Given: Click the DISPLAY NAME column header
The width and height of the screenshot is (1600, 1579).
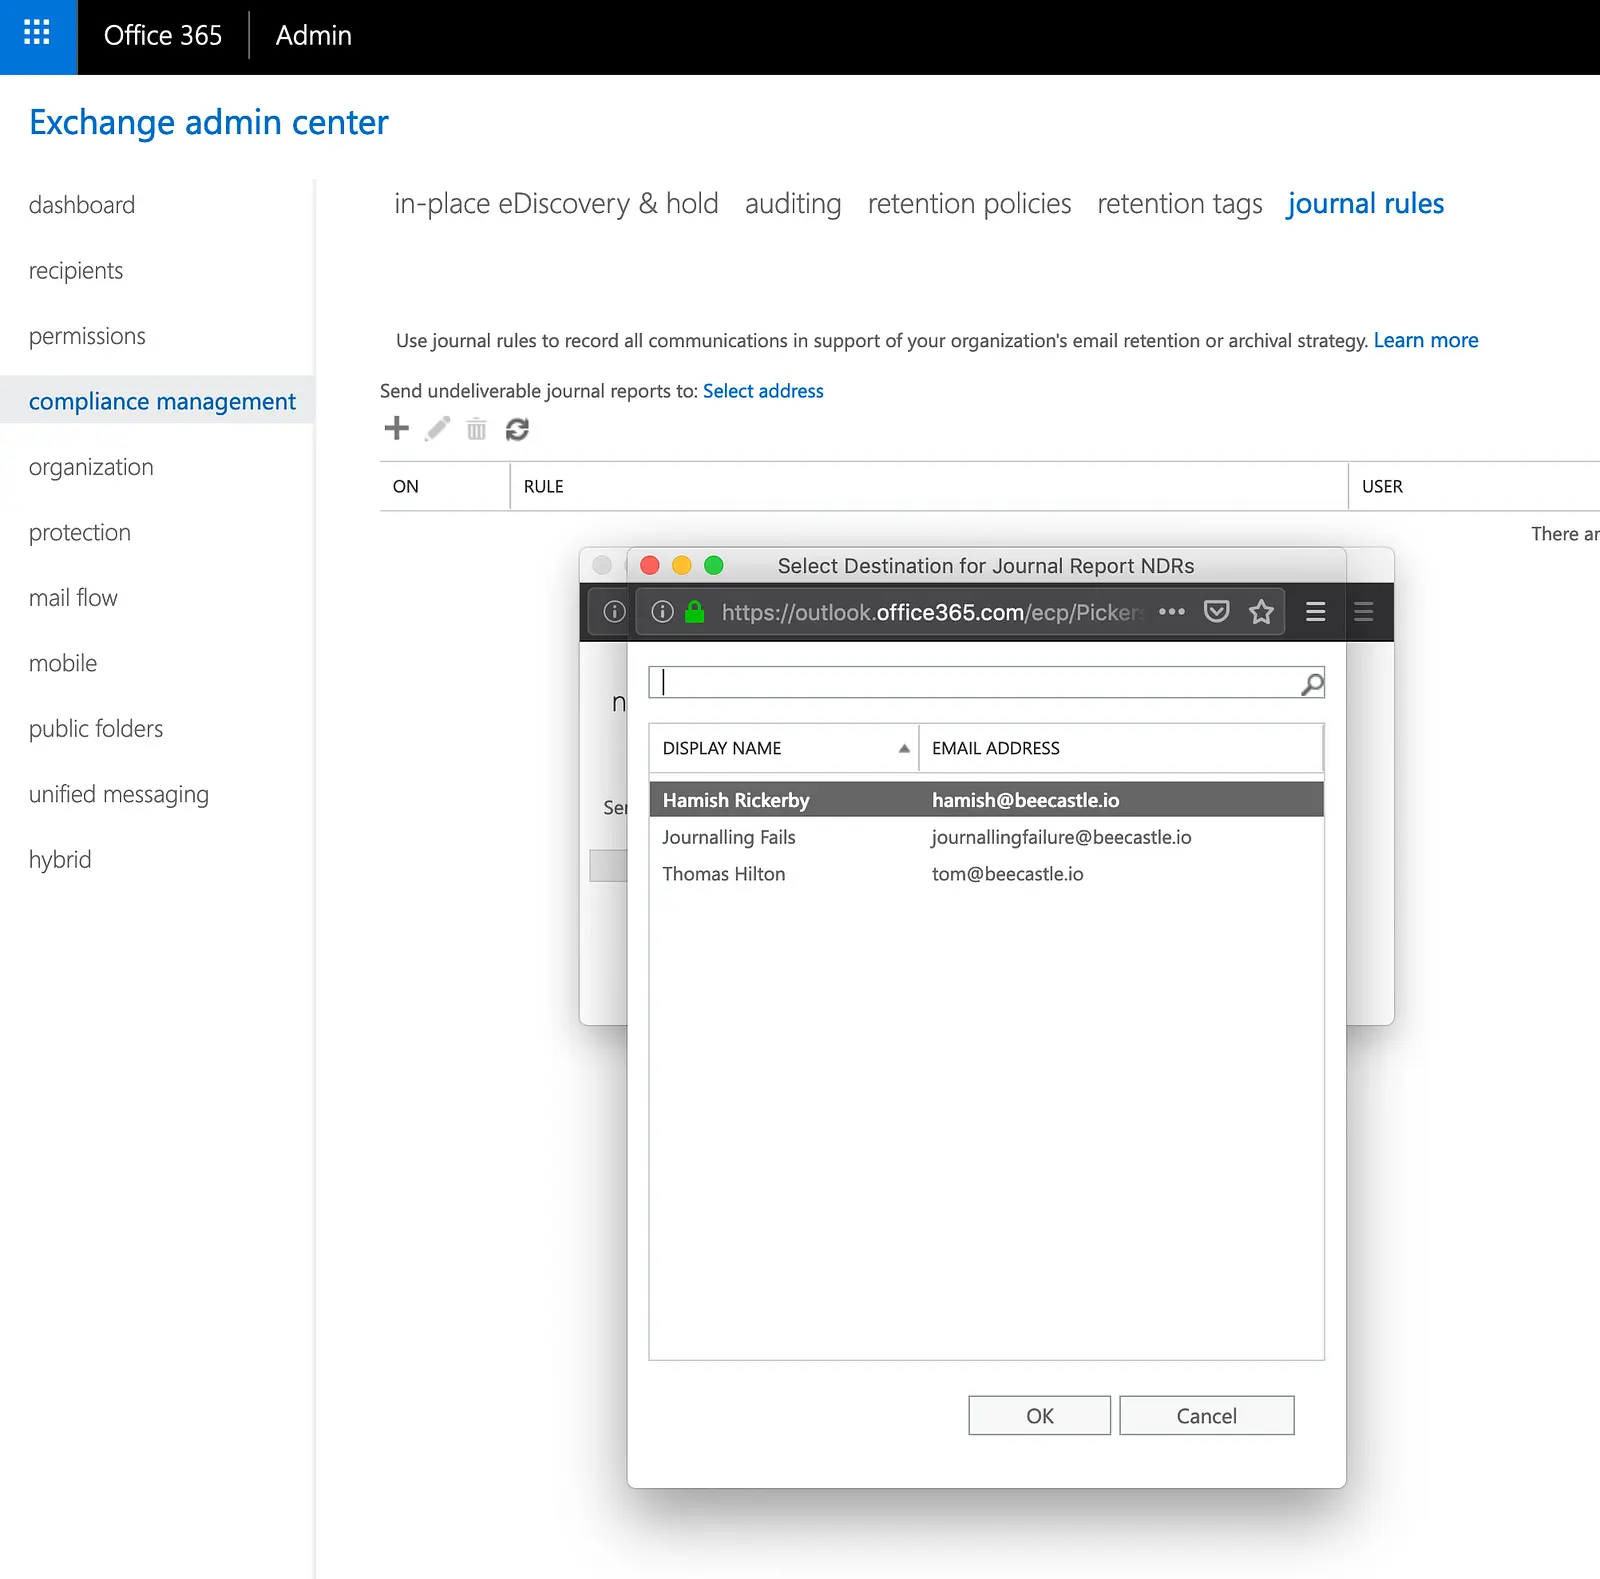Looking at the screenshot, I should (784, 748).
